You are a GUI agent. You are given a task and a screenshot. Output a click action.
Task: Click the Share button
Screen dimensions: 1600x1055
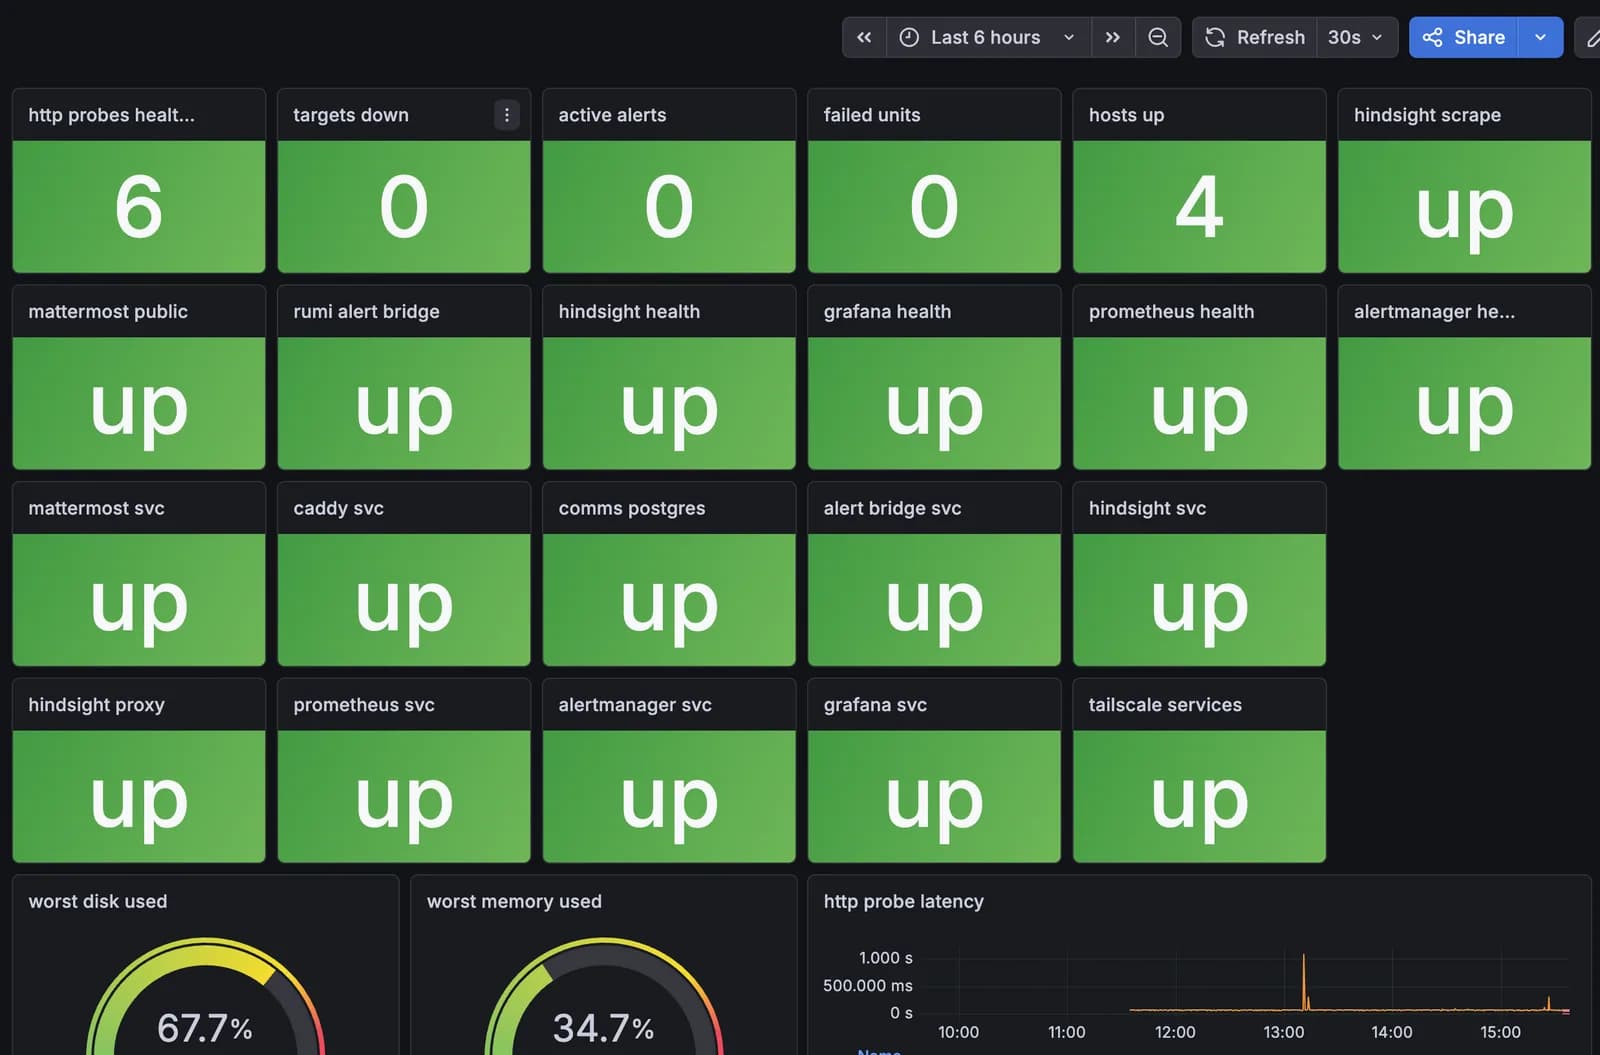pos(1463,37)
